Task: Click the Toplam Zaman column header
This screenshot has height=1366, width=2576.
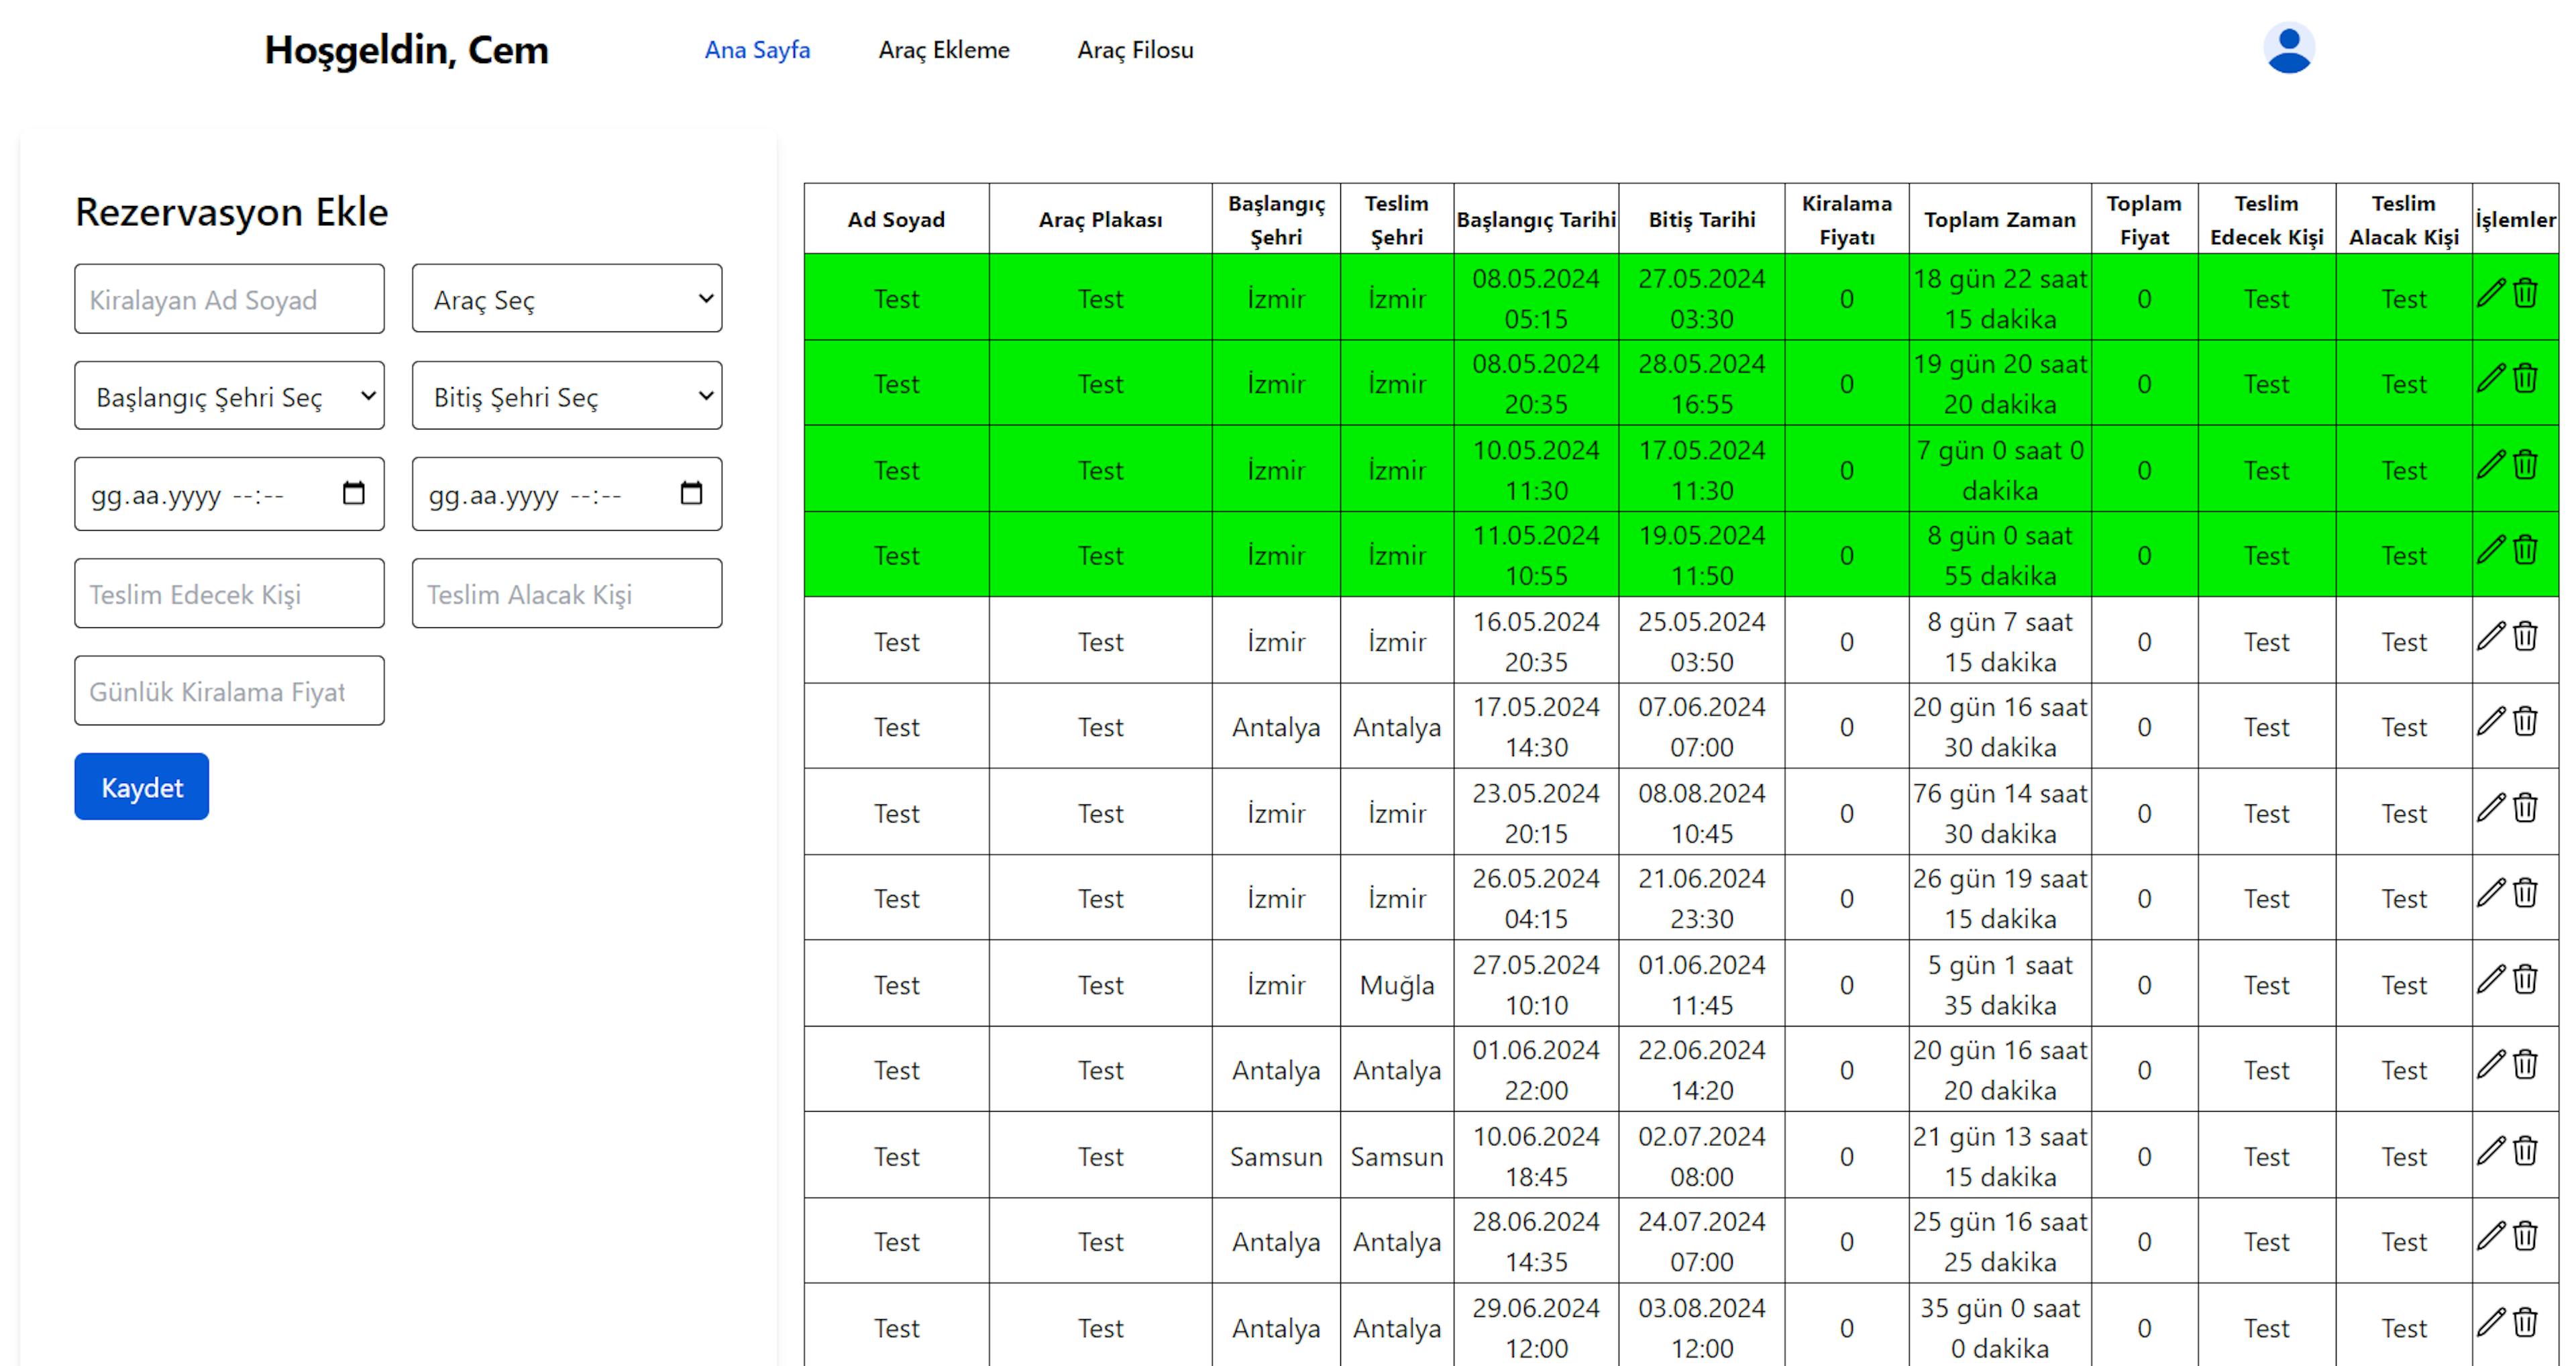Action: (2000, 219)
